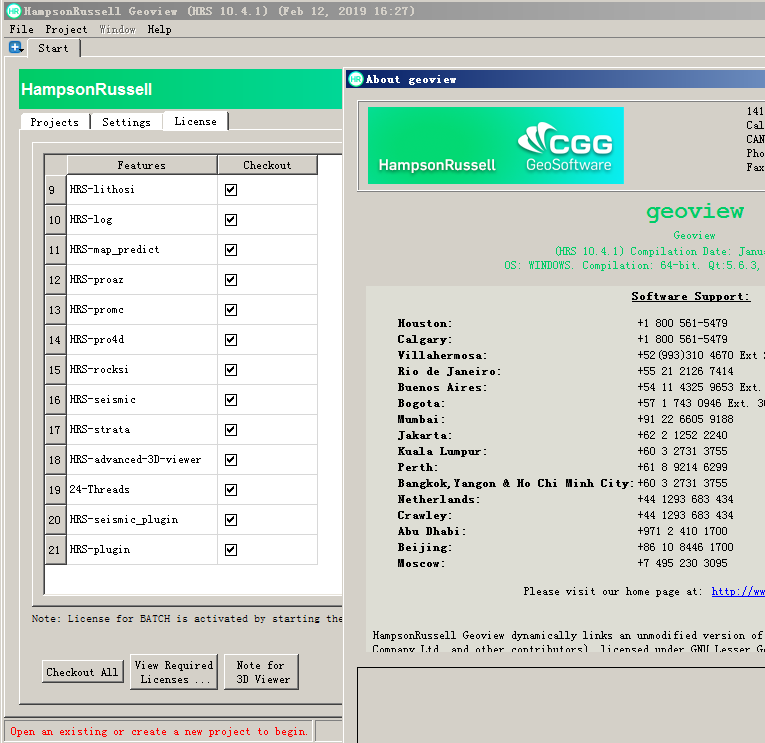Viewport: 765px width, 743px height.
Task: Click the HR icon in About geoview title
Action: coord(356,79)
